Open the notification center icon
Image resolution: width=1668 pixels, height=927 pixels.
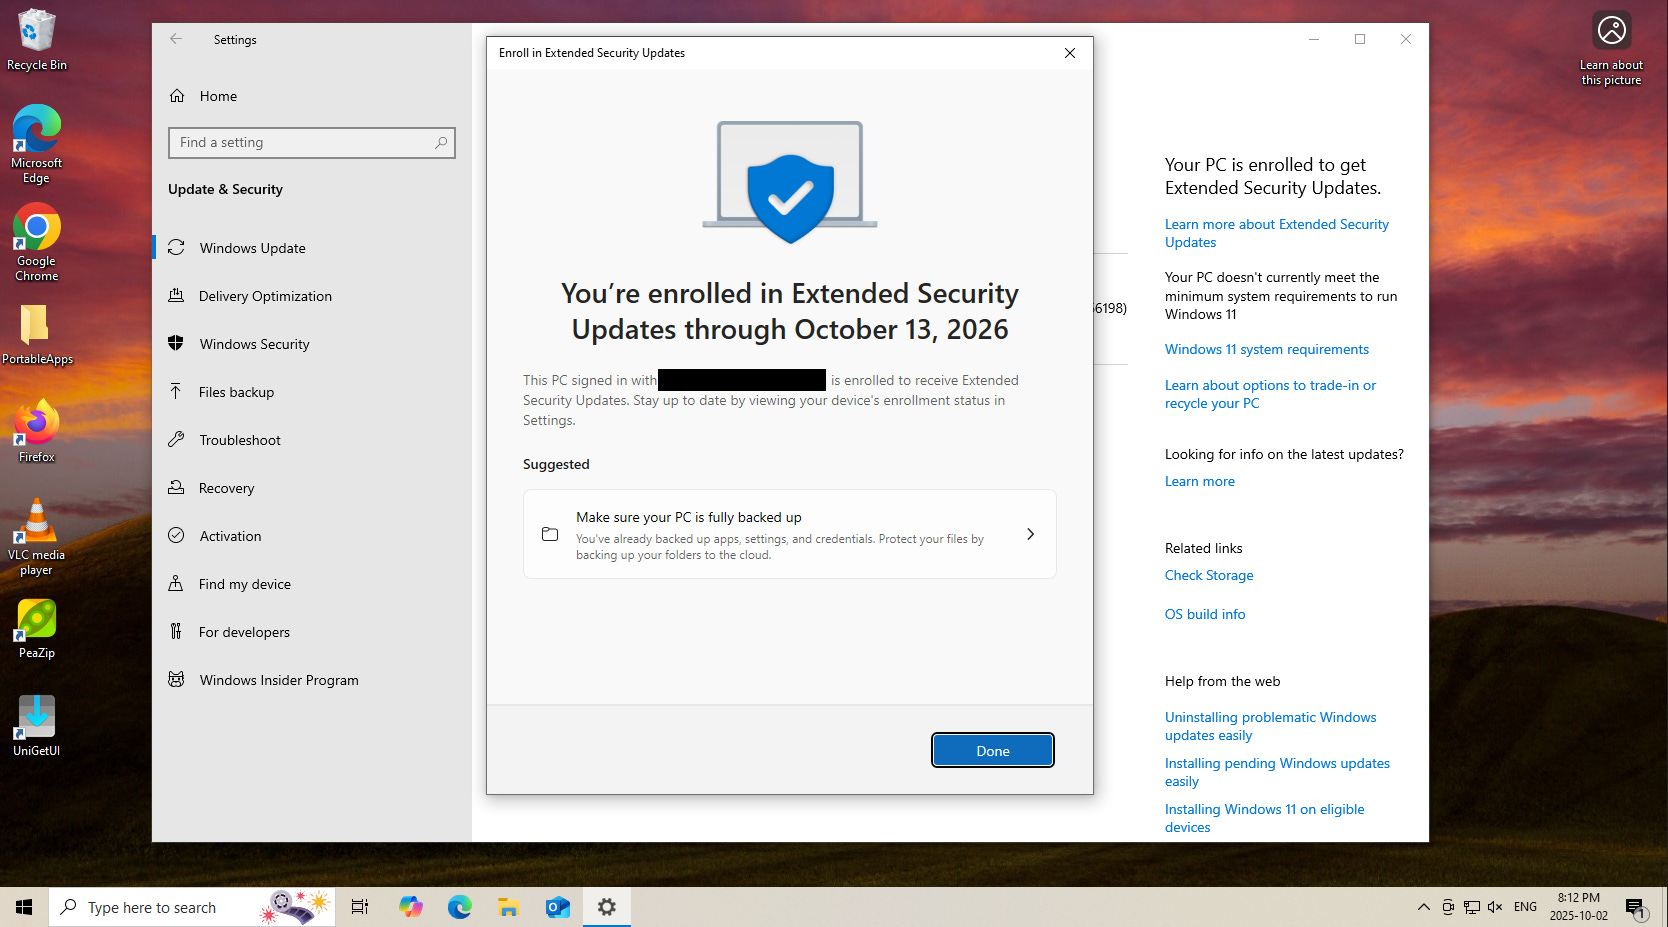(1636, 908)
